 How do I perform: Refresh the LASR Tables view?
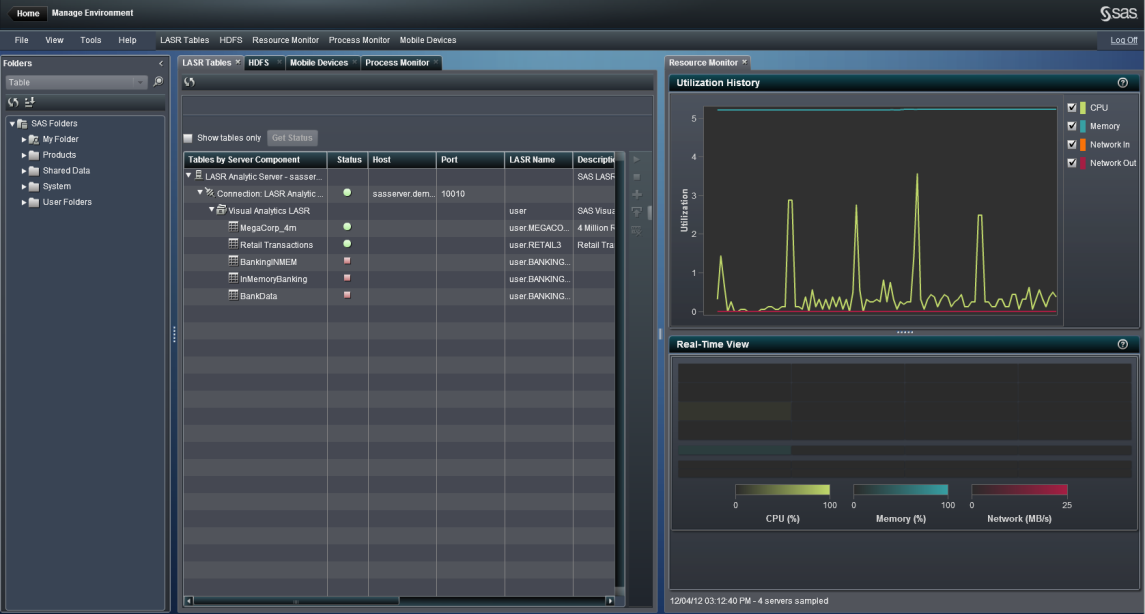point(190,82)
